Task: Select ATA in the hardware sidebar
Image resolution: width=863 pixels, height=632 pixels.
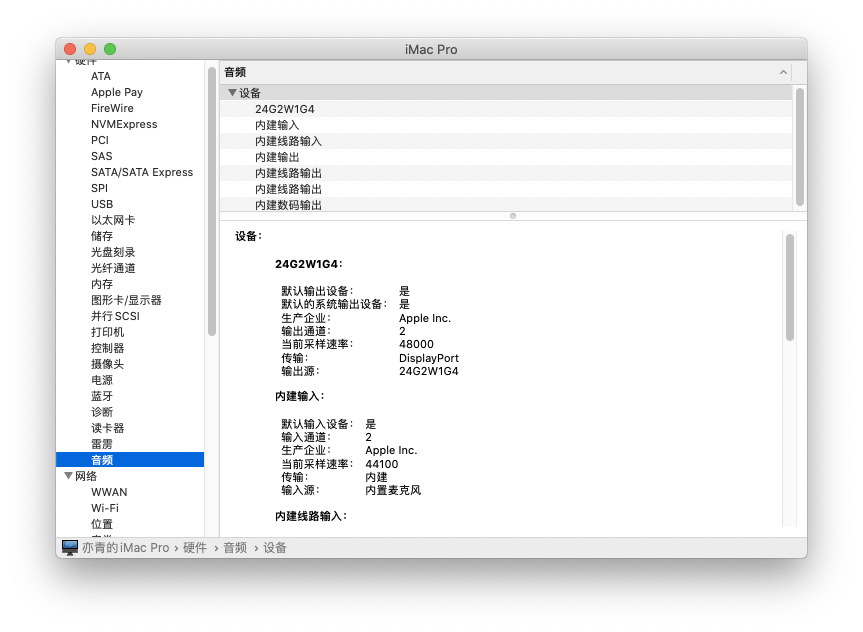Action: (x=101, y=76)
